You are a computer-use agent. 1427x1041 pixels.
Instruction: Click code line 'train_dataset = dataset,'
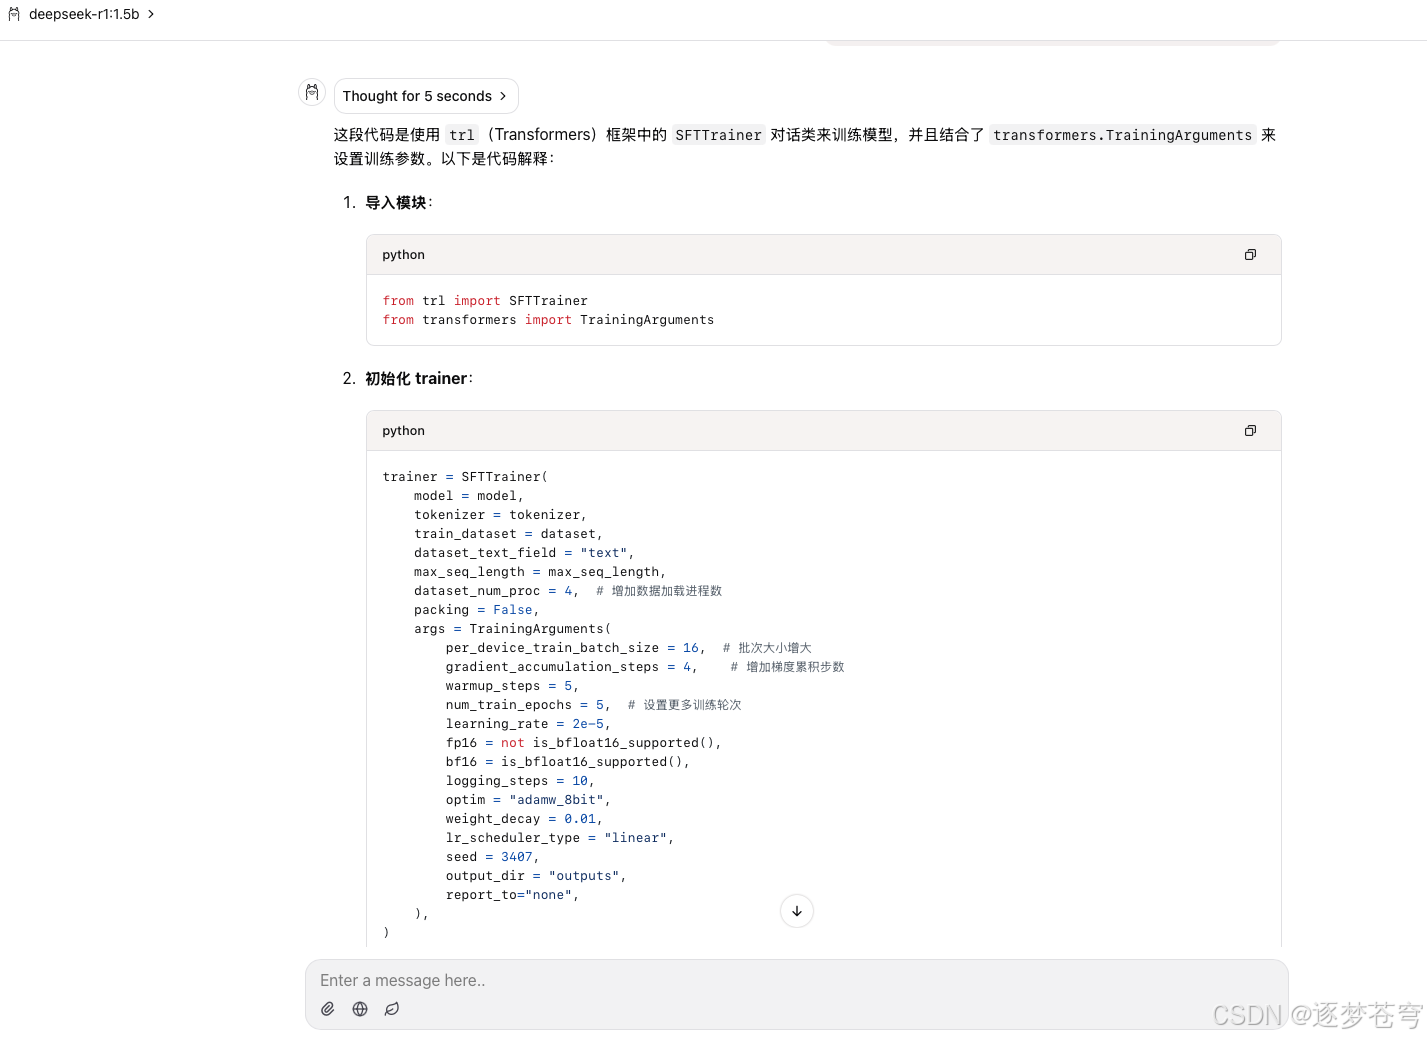click(x=509, y=534)
